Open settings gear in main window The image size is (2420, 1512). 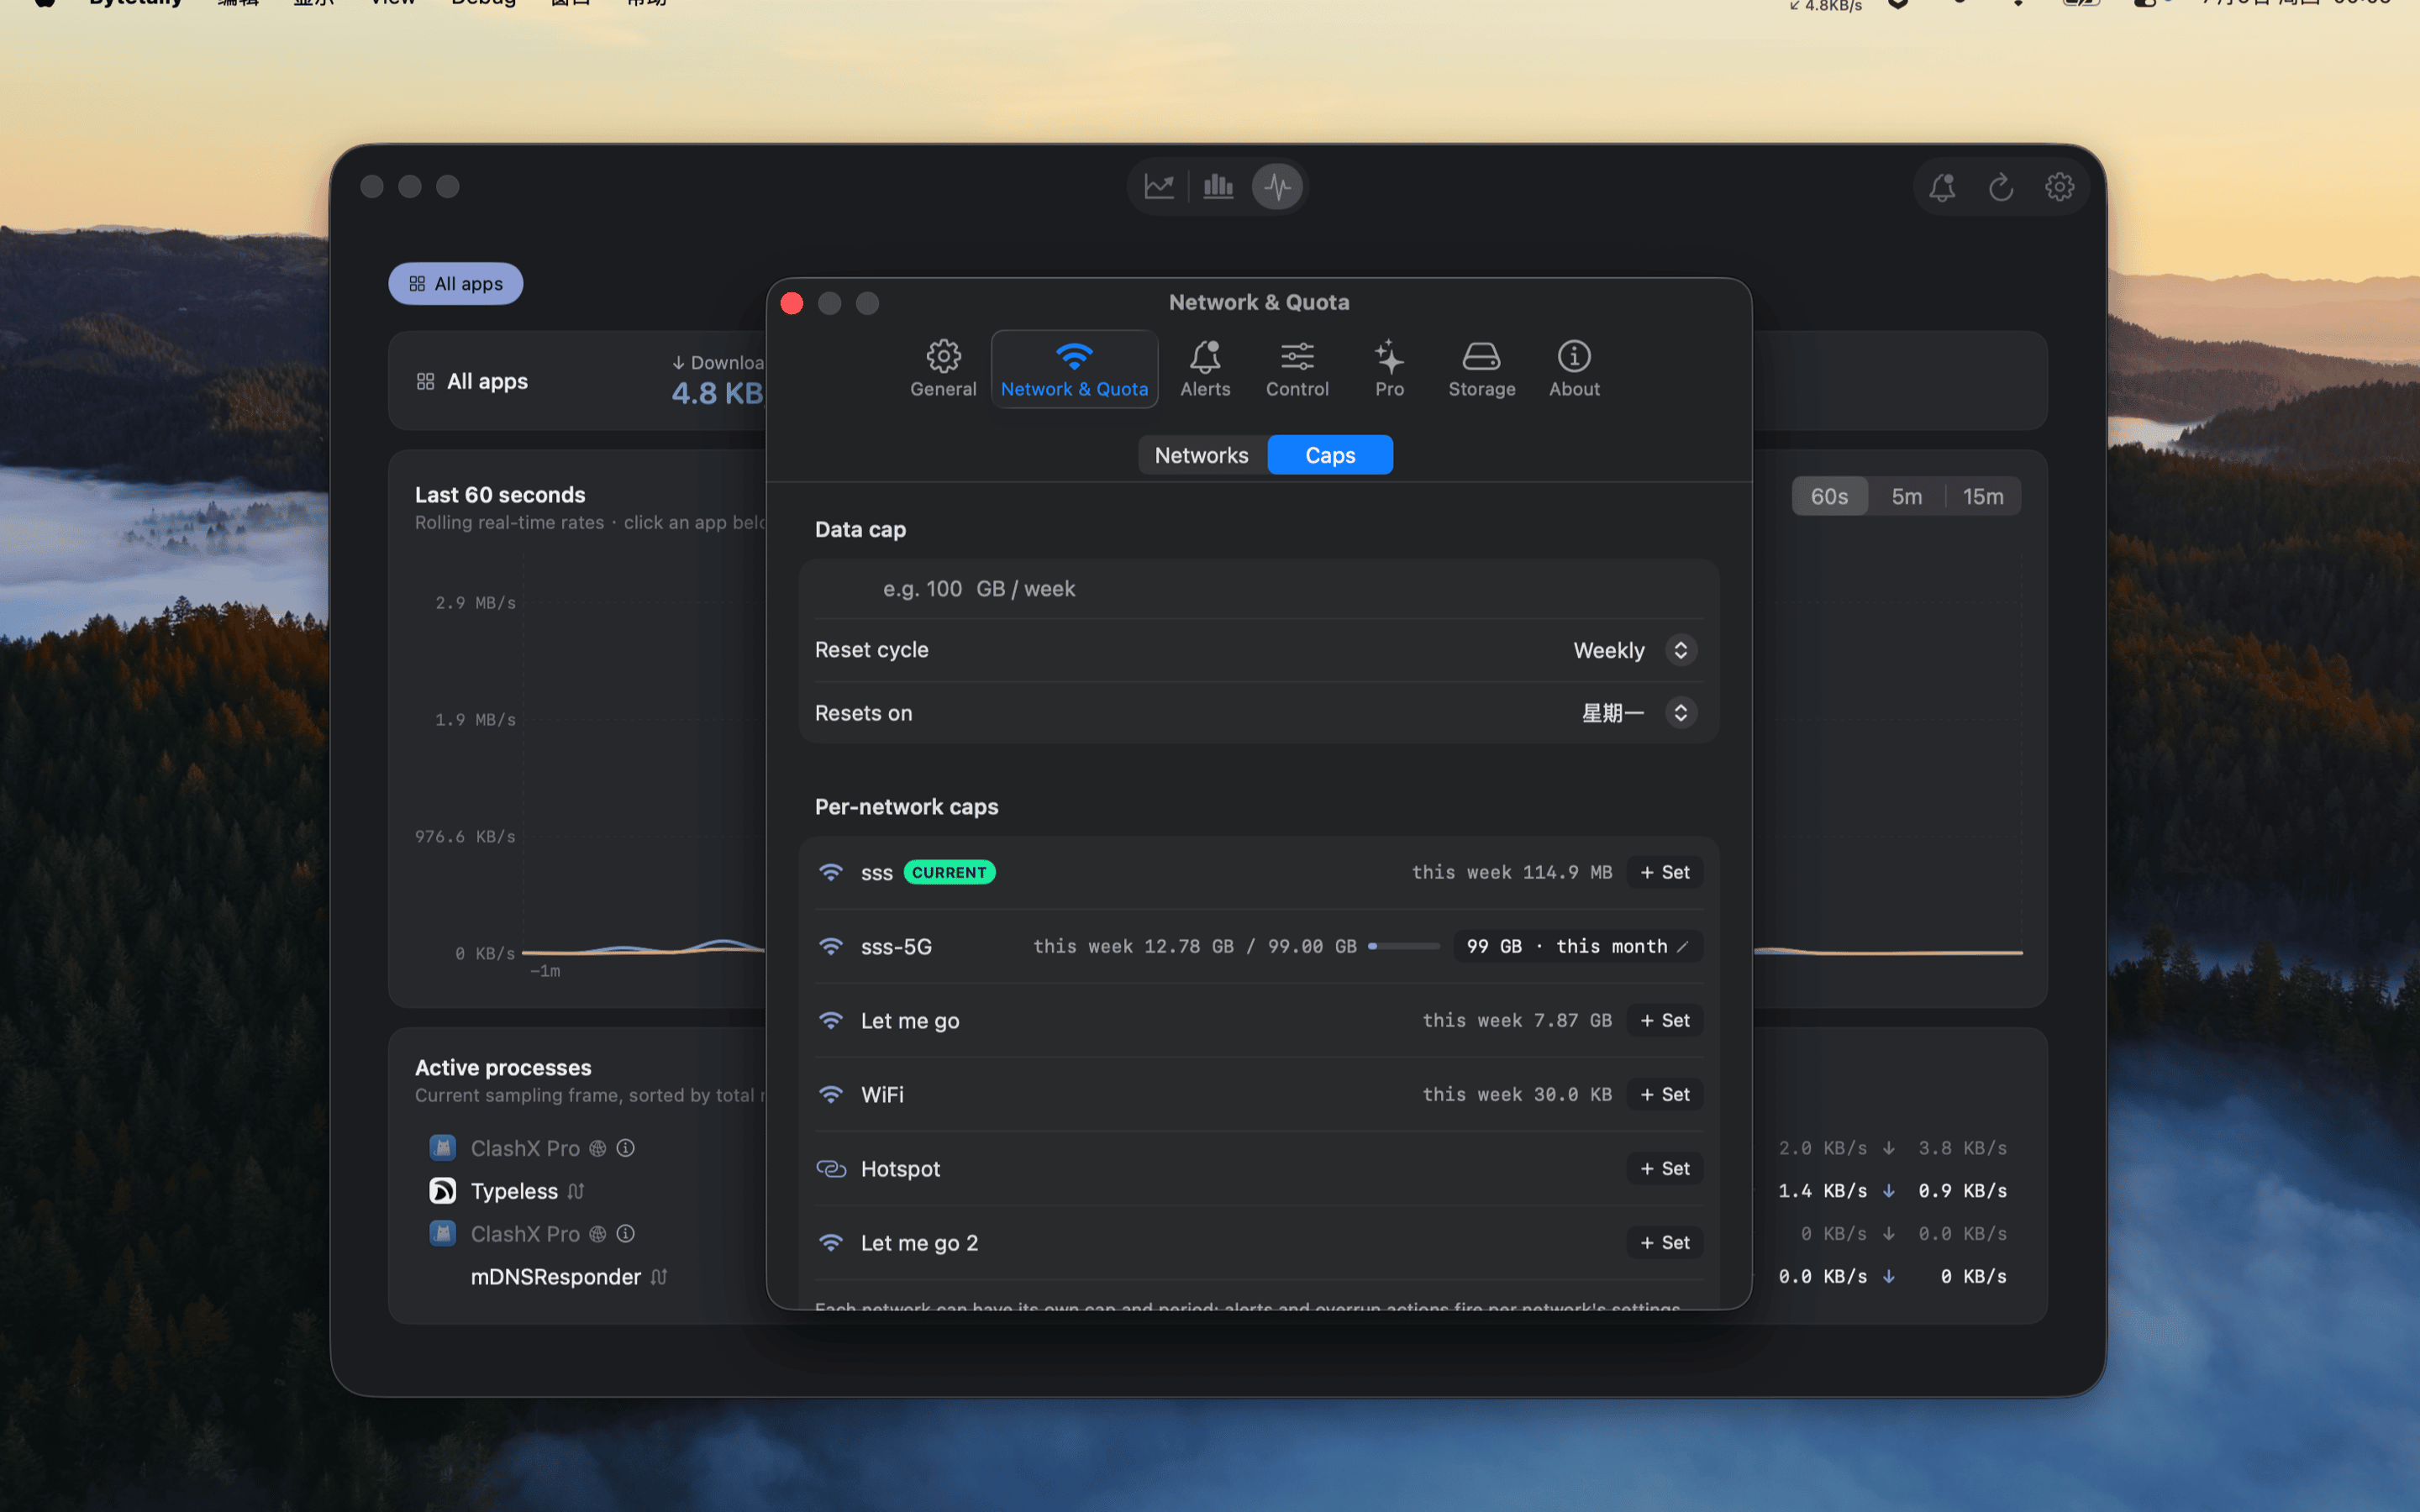2059,187
